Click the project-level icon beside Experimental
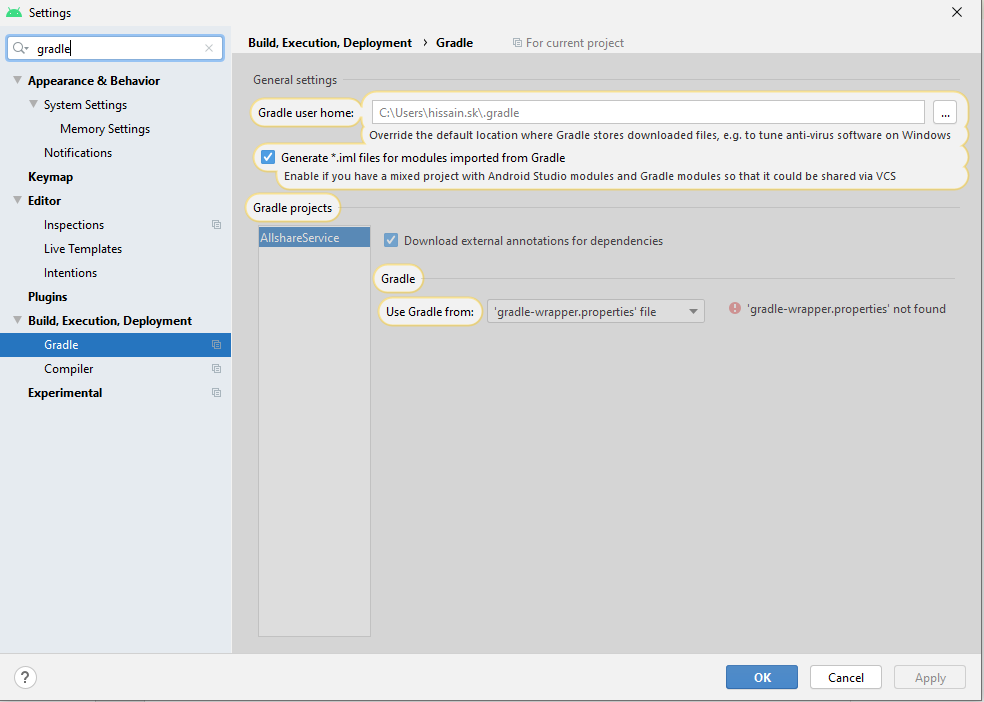 [x=217, y=393]
